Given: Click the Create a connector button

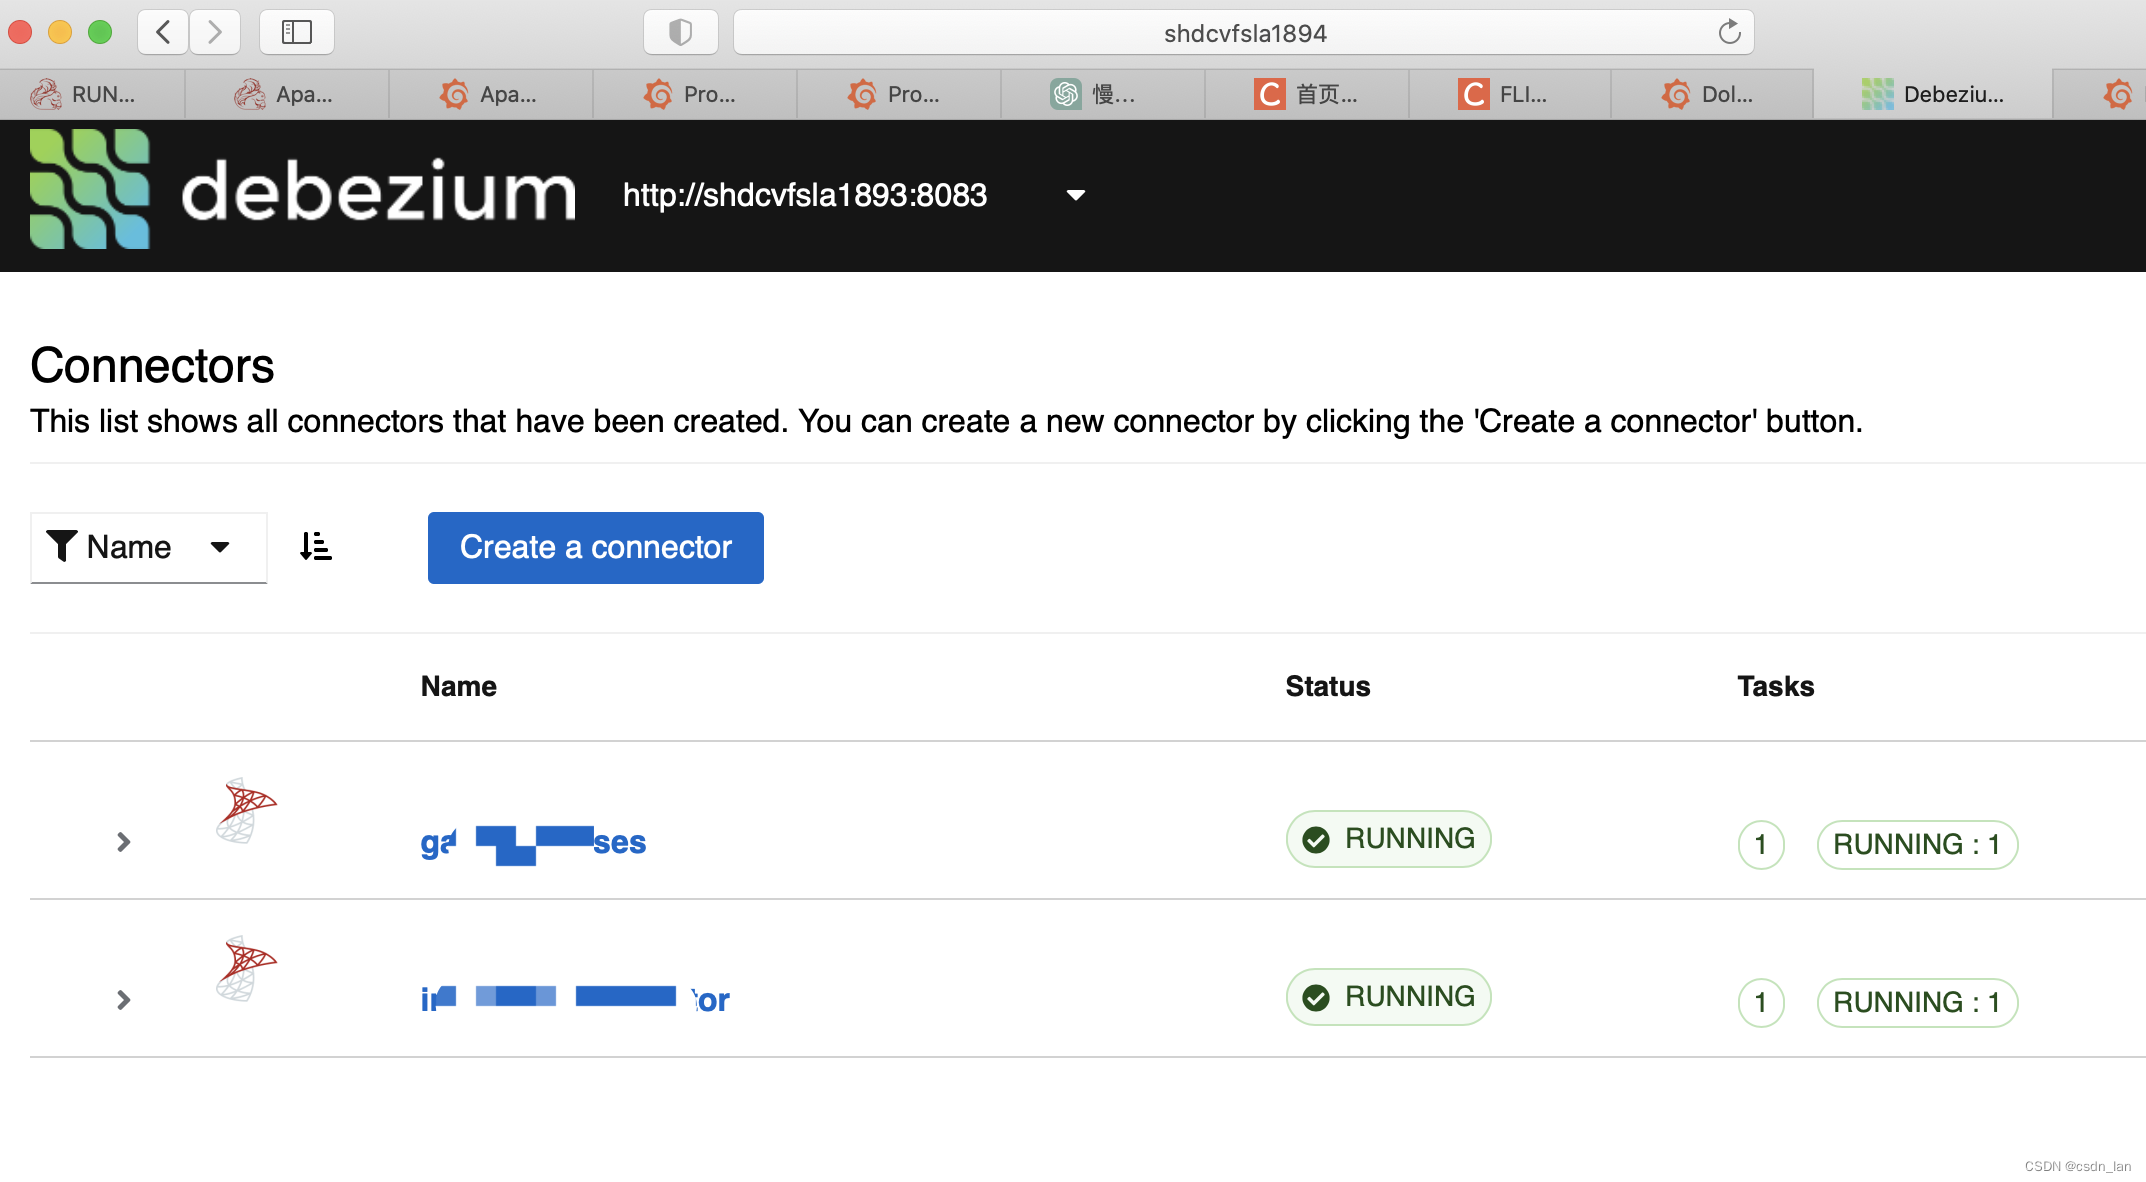Looking at the screenshot, I should pyautogui.click(x=596, y=548).
